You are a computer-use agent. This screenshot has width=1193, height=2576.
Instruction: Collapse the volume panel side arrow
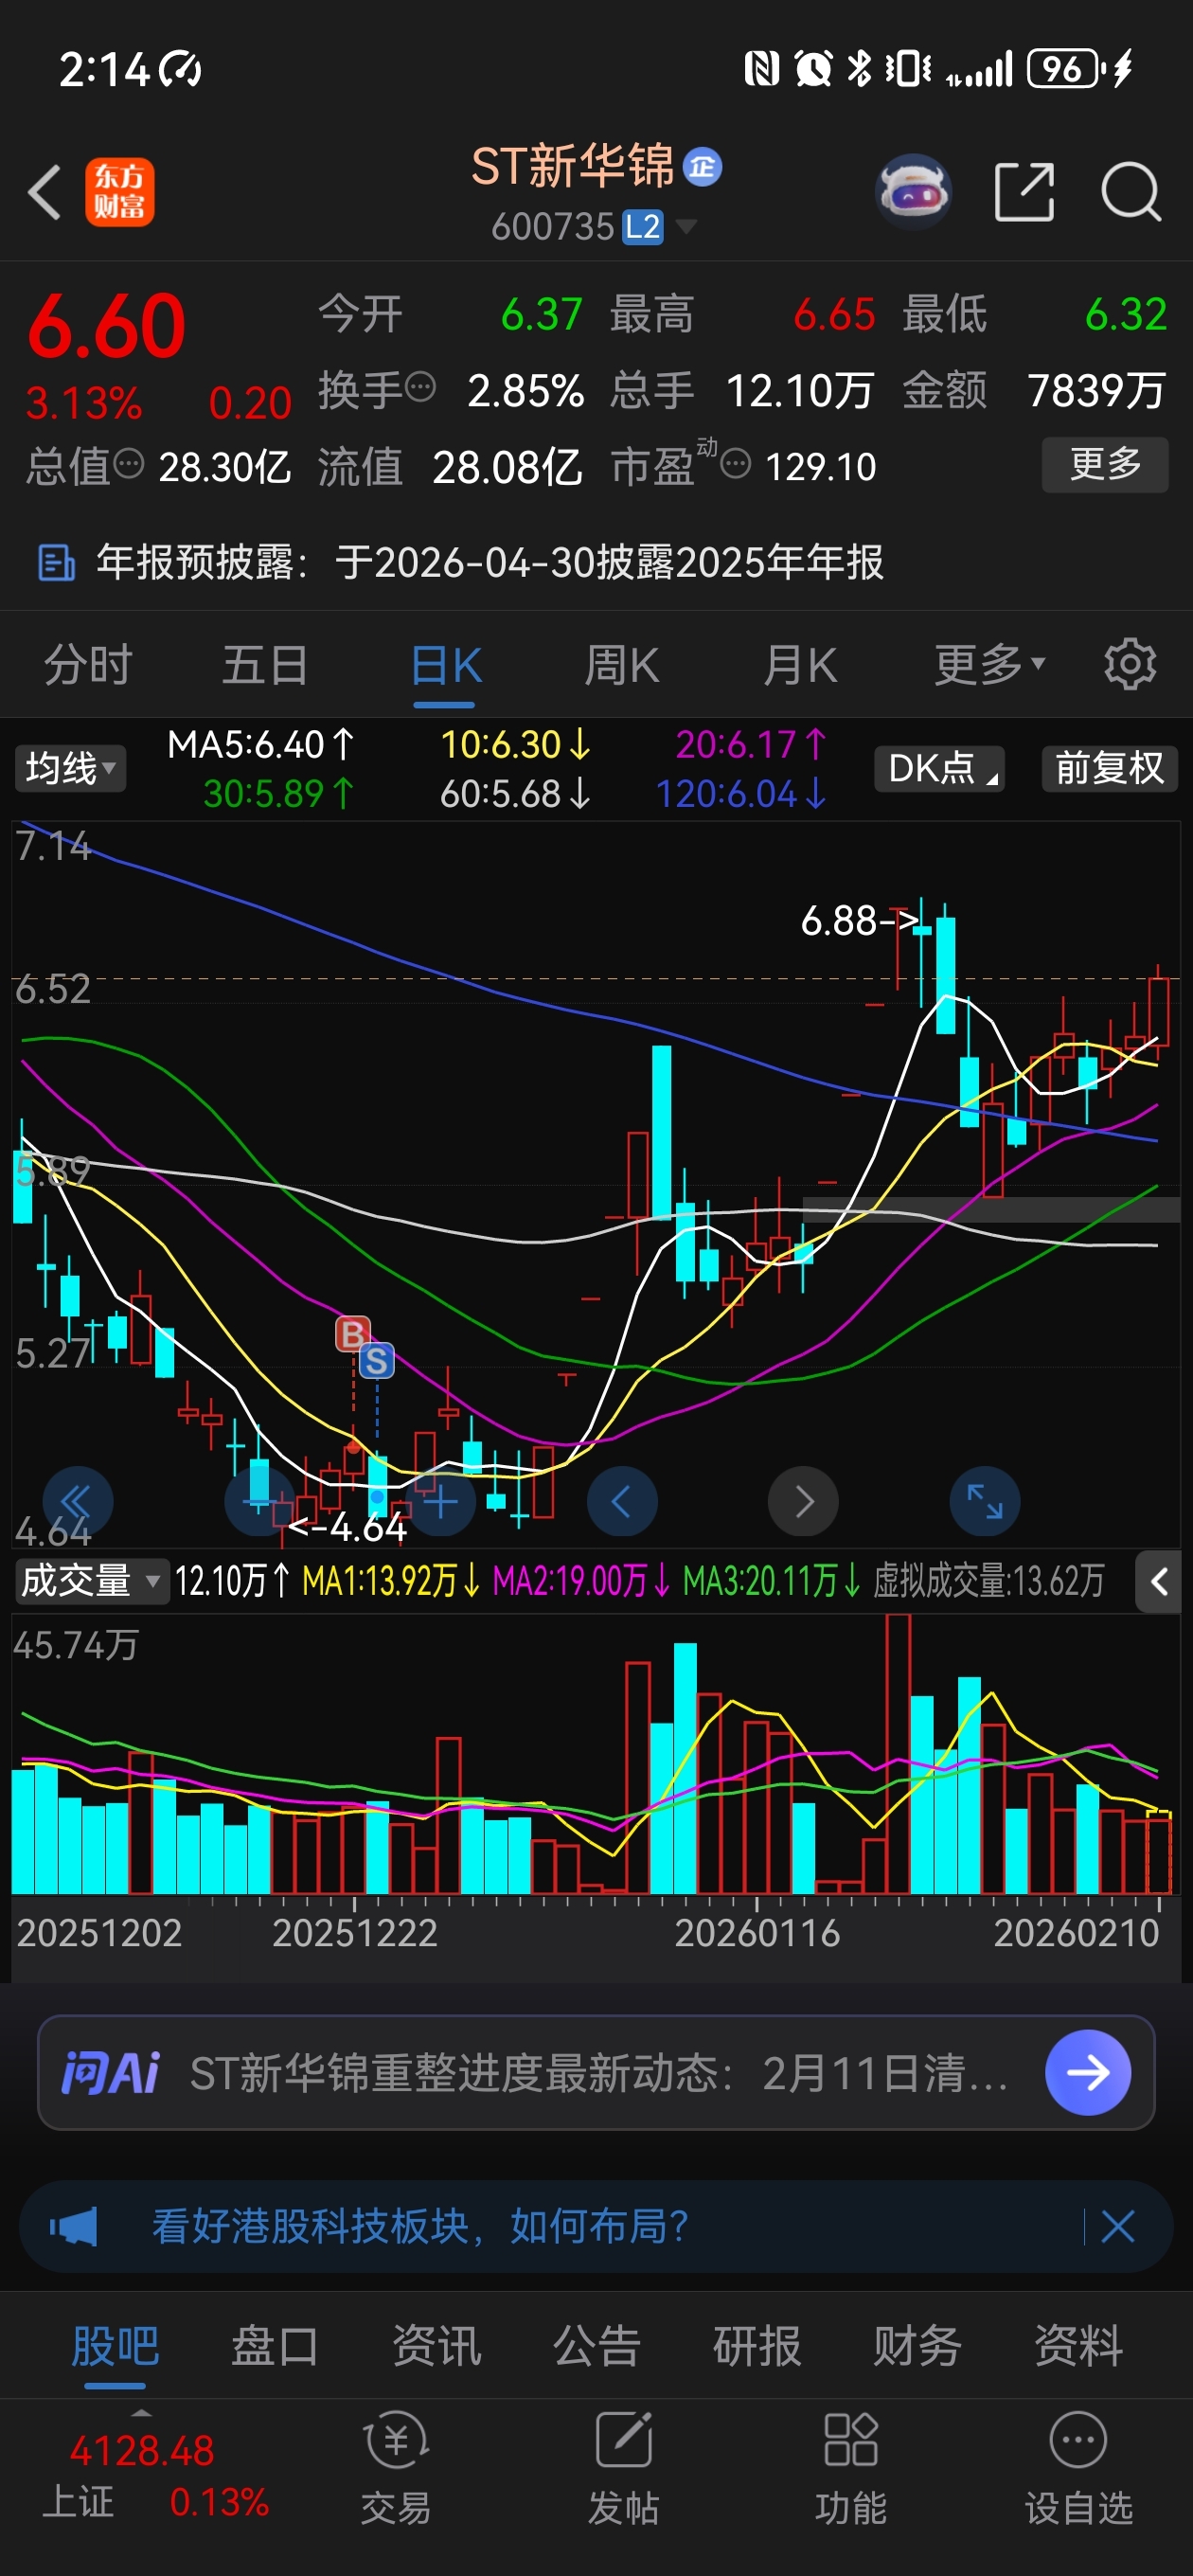1159,1582
